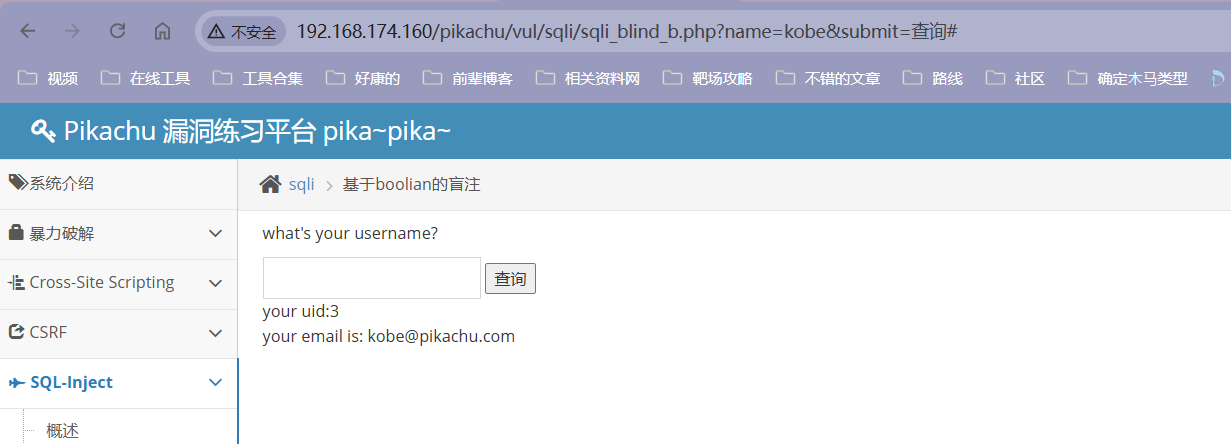
Task: Expand the Cross-Site Scripting menu chevron
Action: (x=215, y=283)
